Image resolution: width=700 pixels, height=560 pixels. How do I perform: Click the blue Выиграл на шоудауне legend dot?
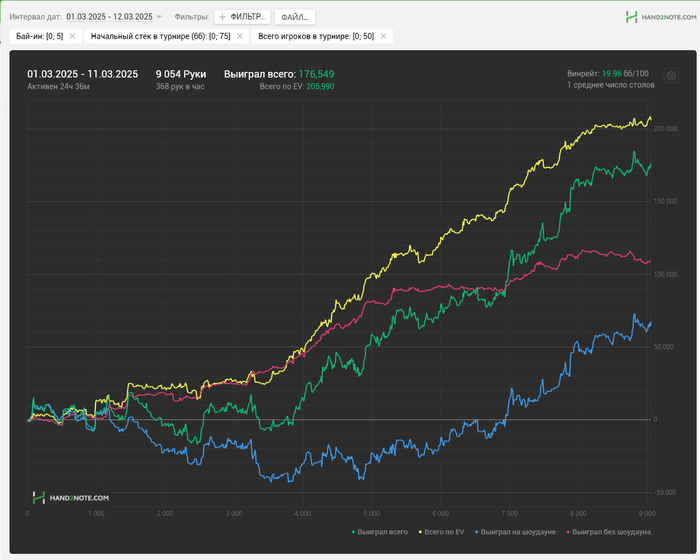[x=477, y=532]
